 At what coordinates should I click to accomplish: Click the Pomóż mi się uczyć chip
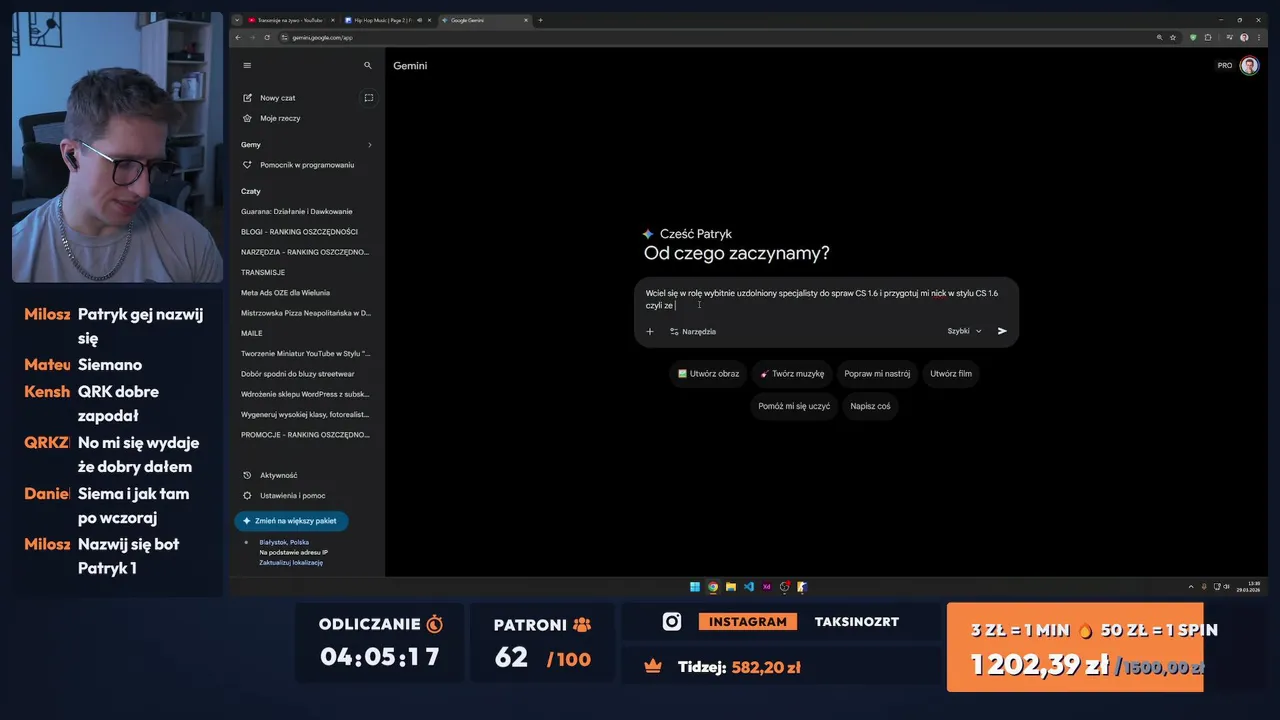pyautogui.click(x=794, y=406)
